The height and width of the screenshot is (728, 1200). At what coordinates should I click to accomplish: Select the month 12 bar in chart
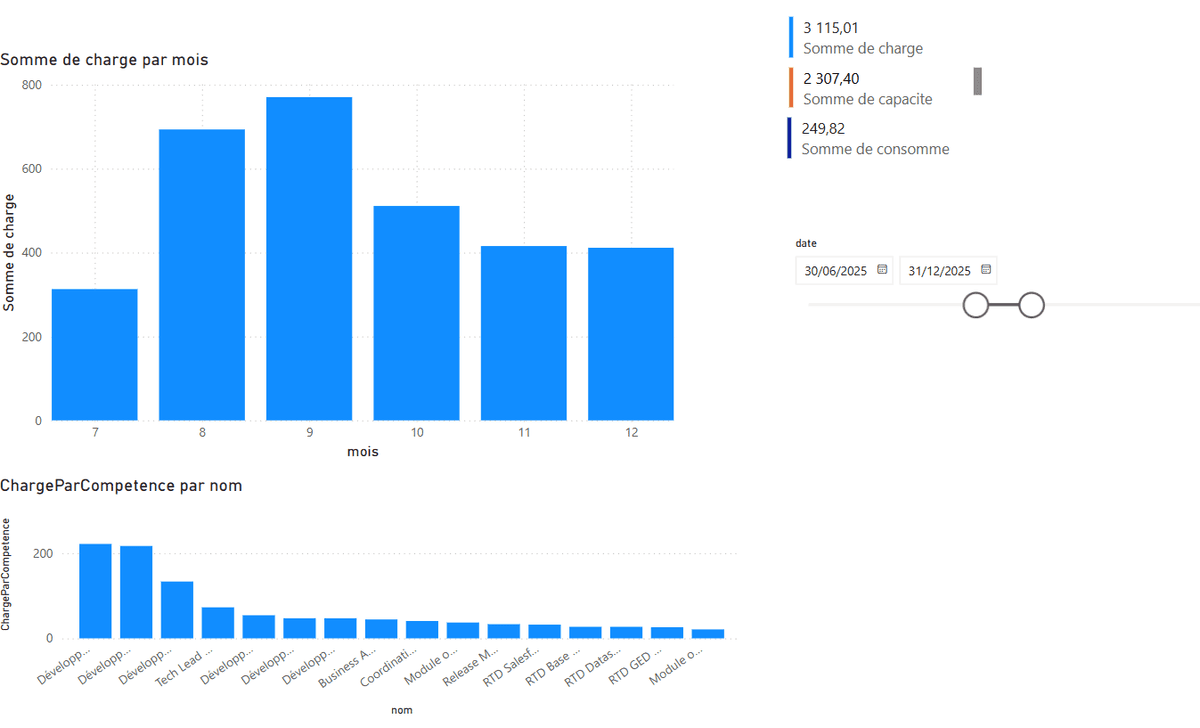[630, 333]
